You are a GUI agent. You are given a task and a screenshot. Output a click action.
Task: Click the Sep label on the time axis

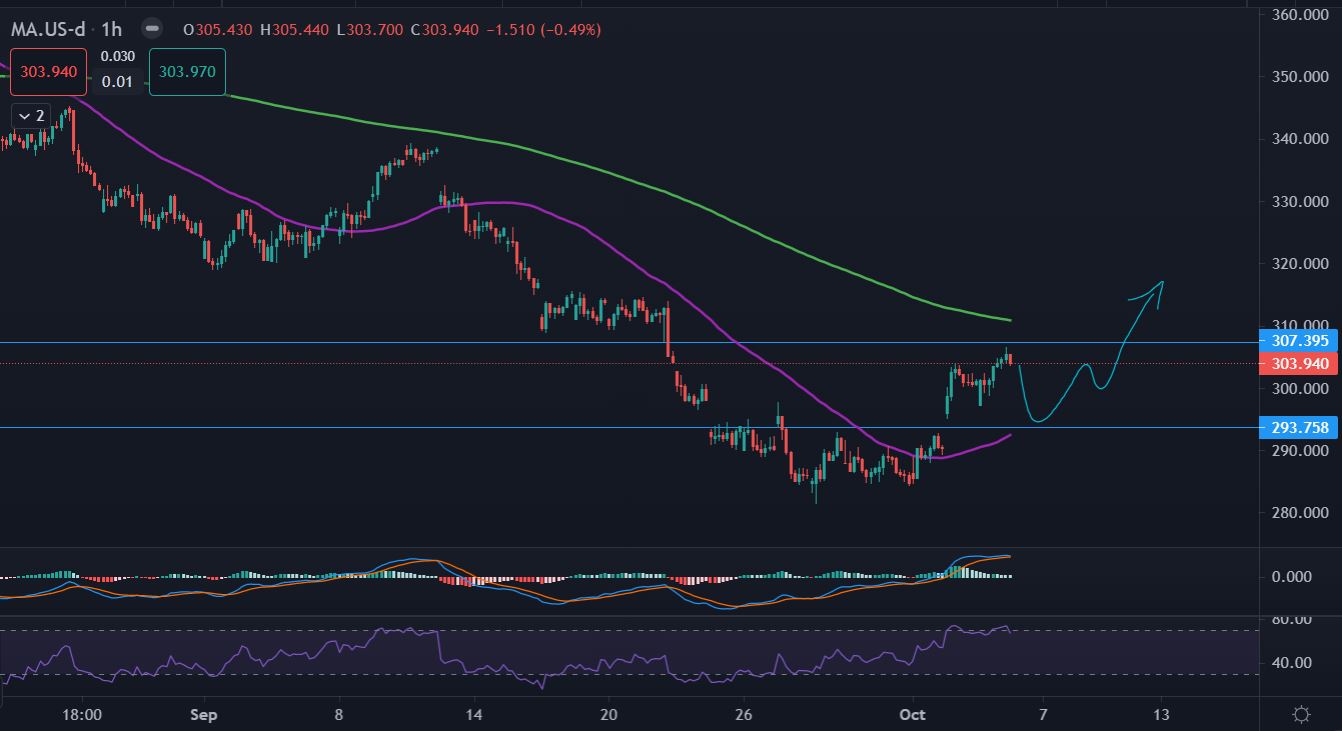[203, 715]
